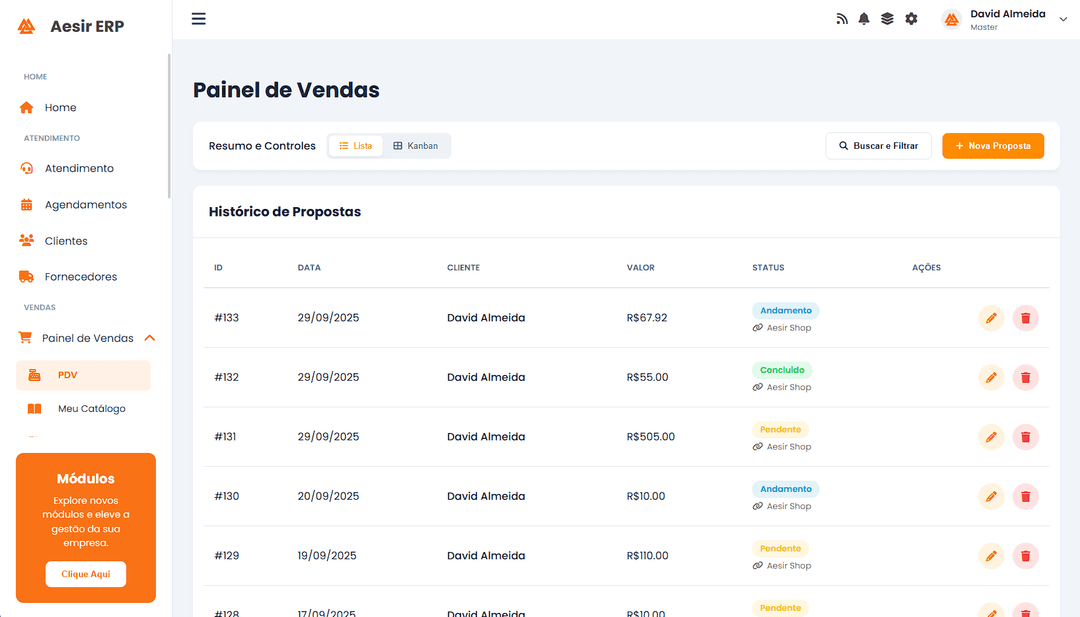Expand the David Almeida user dropdown
The height and width of the screenshot is (617, 1080).
(x=1062, y=19)
